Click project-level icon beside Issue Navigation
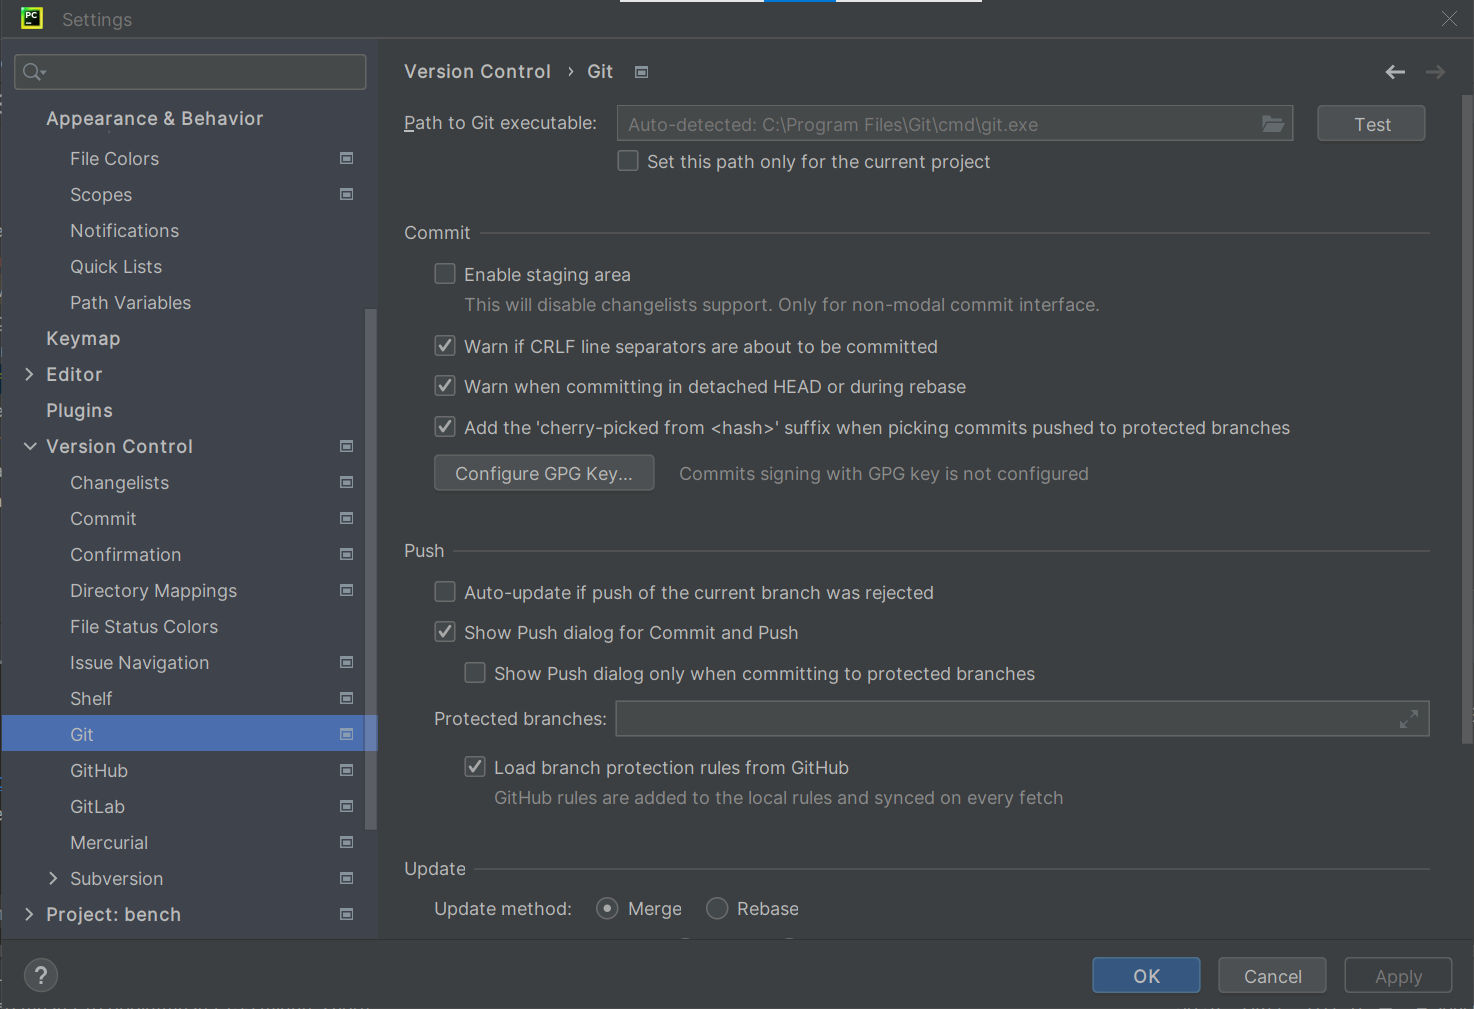1474x1009 pixels. tap(347, 662)
